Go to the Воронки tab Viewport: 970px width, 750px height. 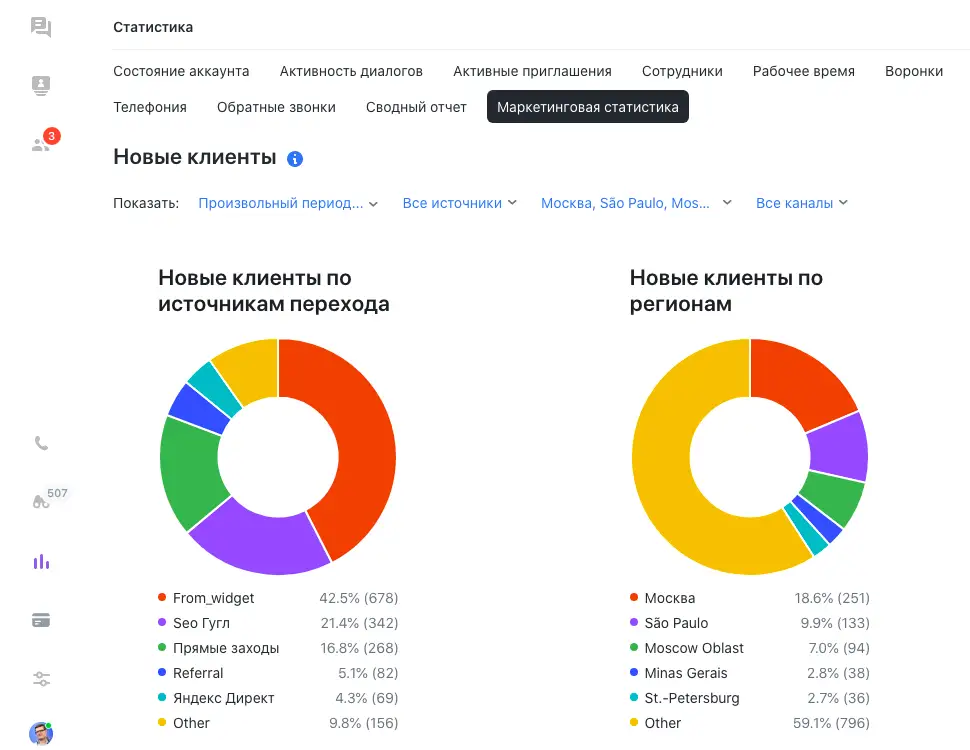pyautogui.click(x=913, y=71)
